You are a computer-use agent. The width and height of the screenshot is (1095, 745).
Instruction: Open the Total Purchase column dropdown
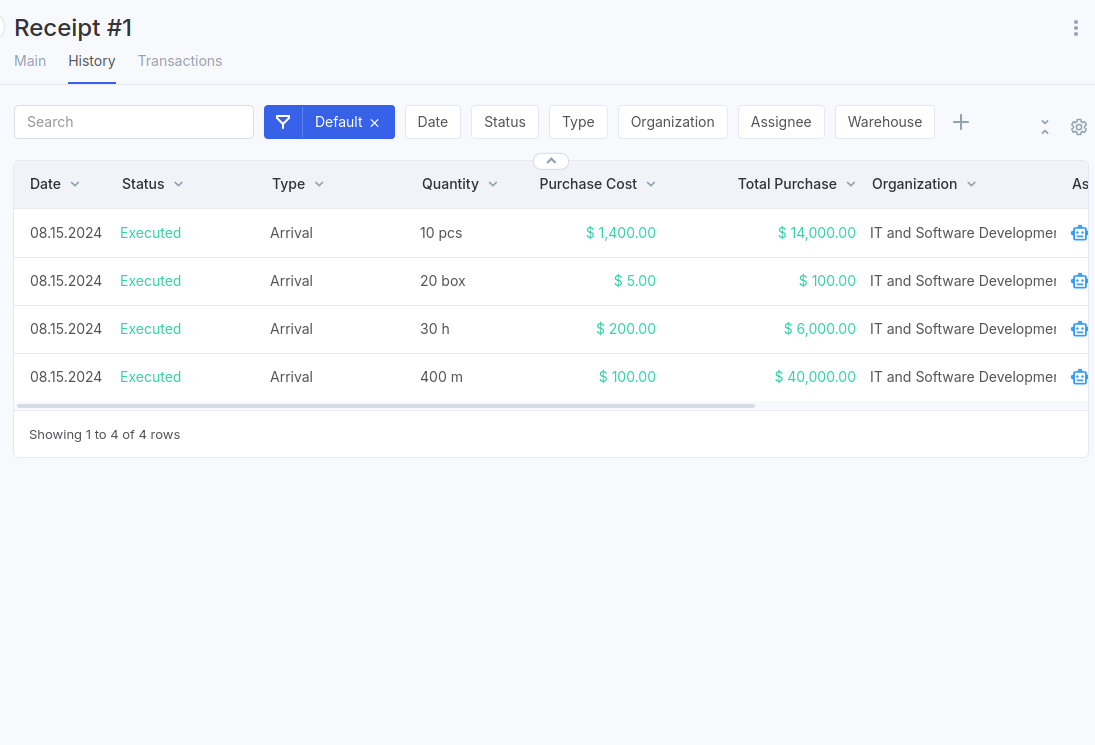pos(851,184)
